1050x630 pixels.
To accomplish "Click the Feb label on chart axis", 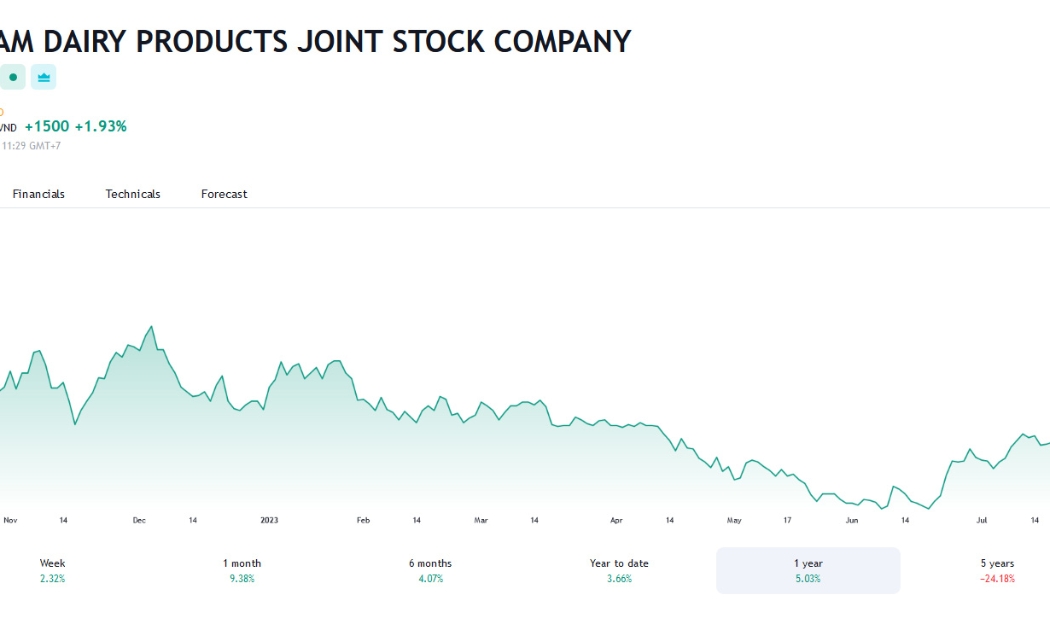I will point(363,520).
